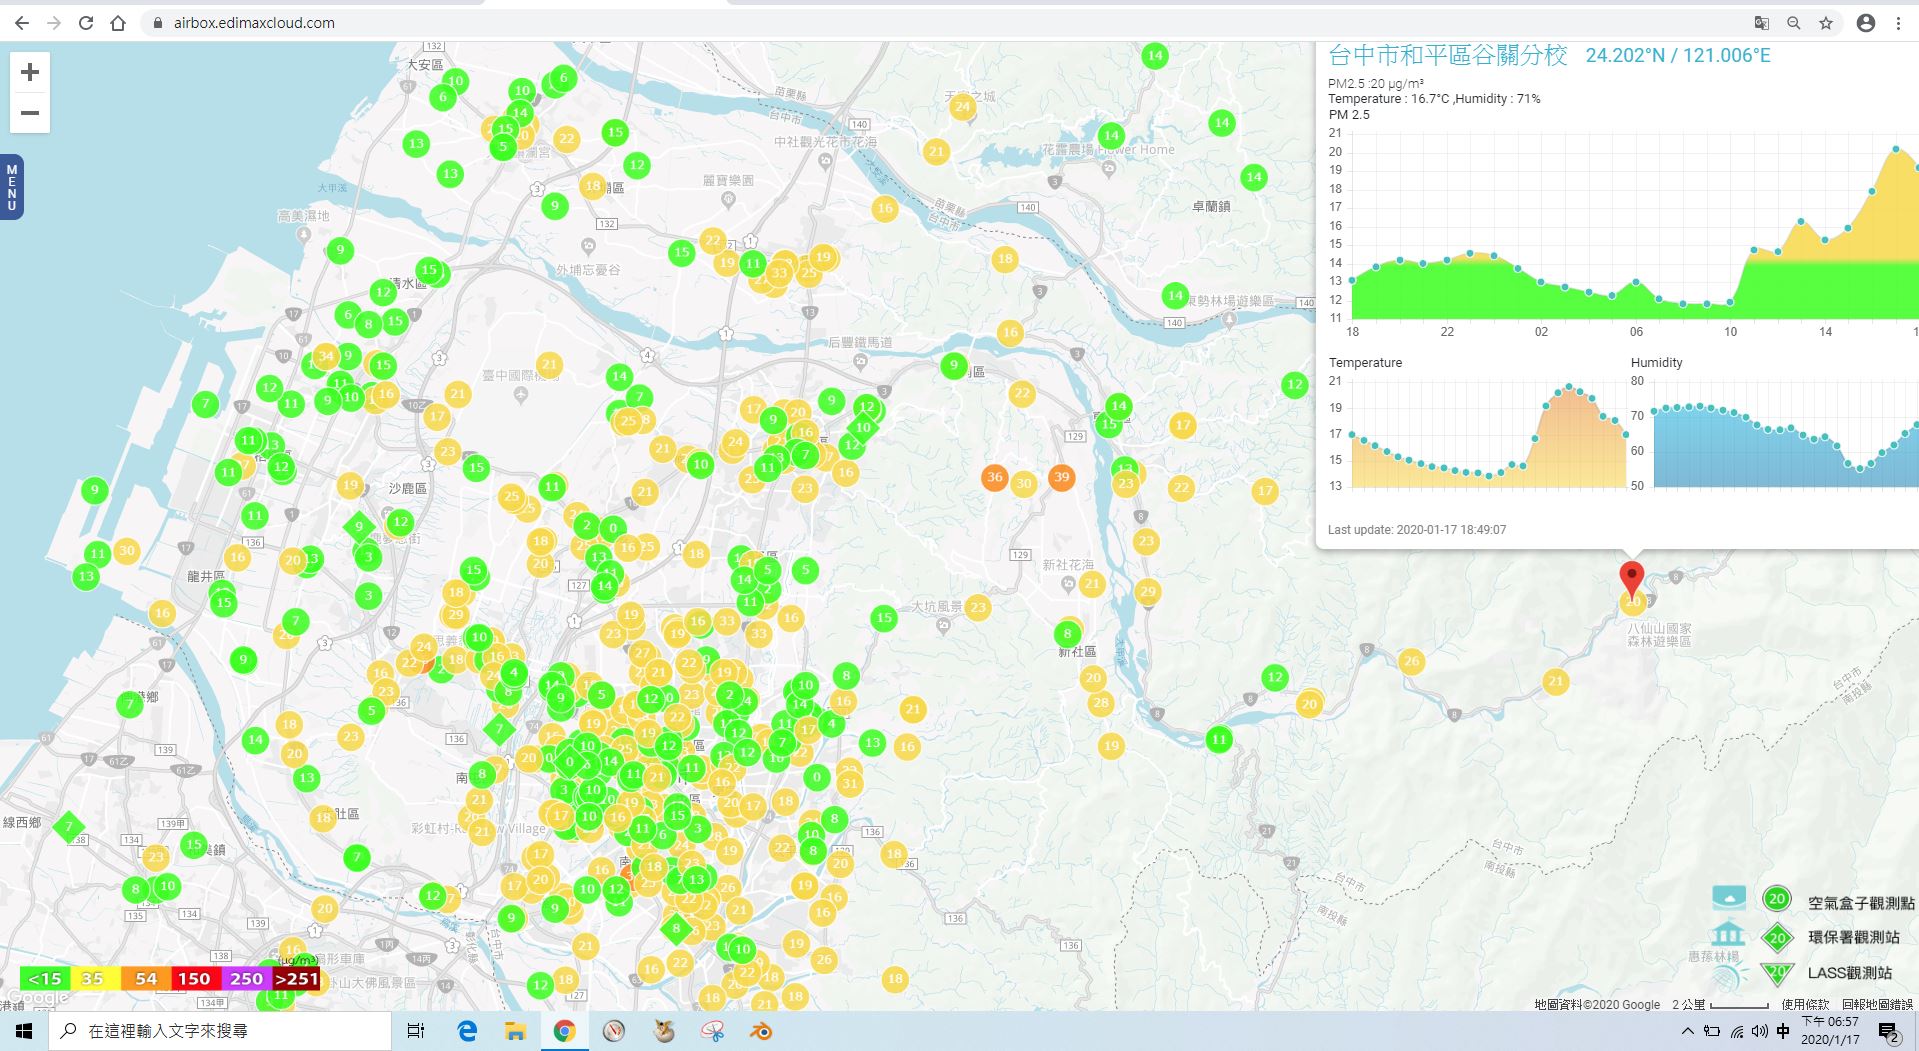Select the green diamond 7 station near 線西鄉
The width and height of the screenshot is (1919, 1051).
coord(69,827)
